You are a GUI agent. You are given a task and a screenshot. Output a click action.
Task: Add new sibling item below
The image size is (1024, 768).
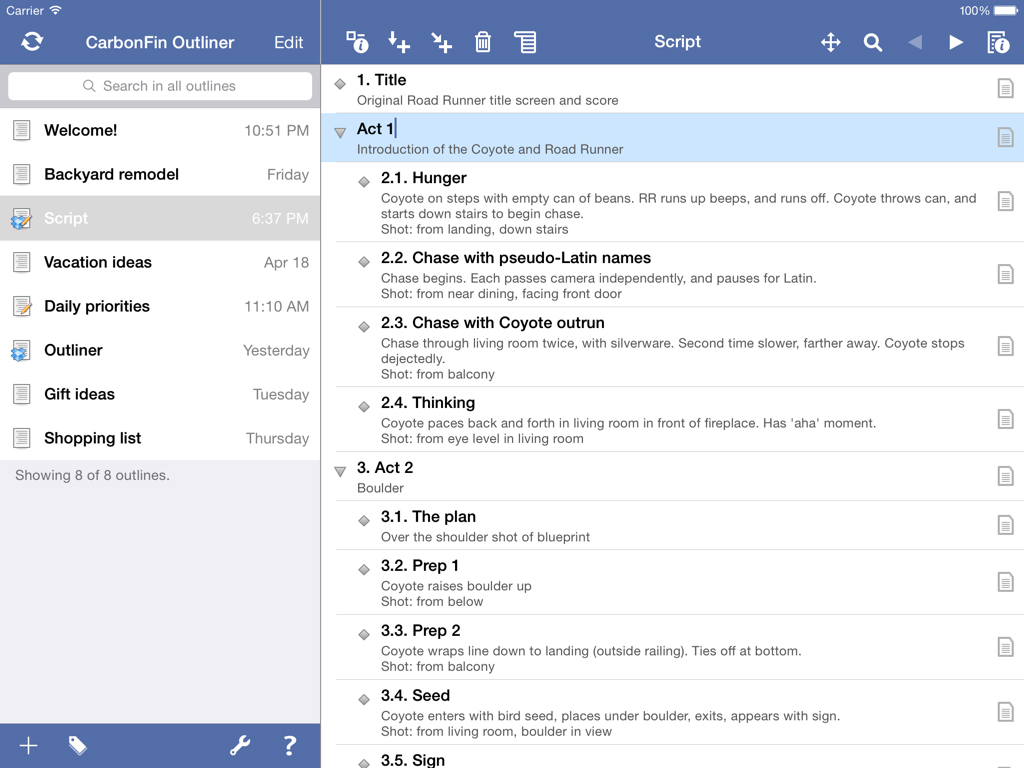click(x=398, y=42)
